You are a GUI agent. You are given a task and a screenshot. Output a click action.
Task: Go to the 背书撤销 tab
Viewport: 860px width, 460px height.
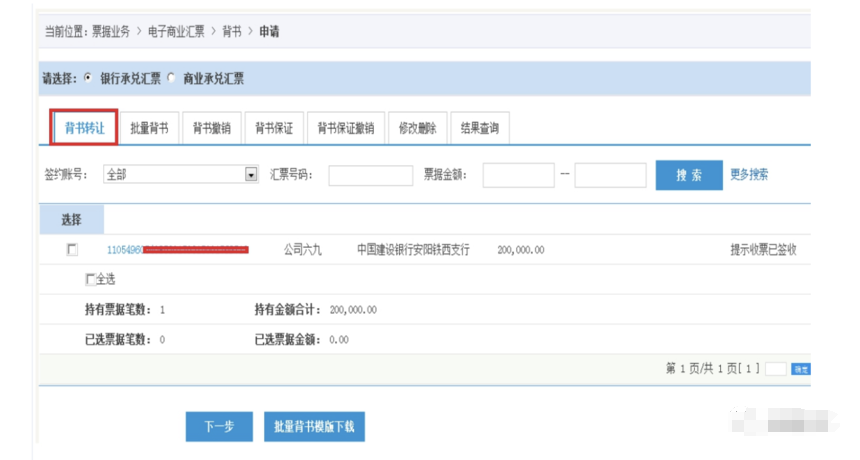211,128
